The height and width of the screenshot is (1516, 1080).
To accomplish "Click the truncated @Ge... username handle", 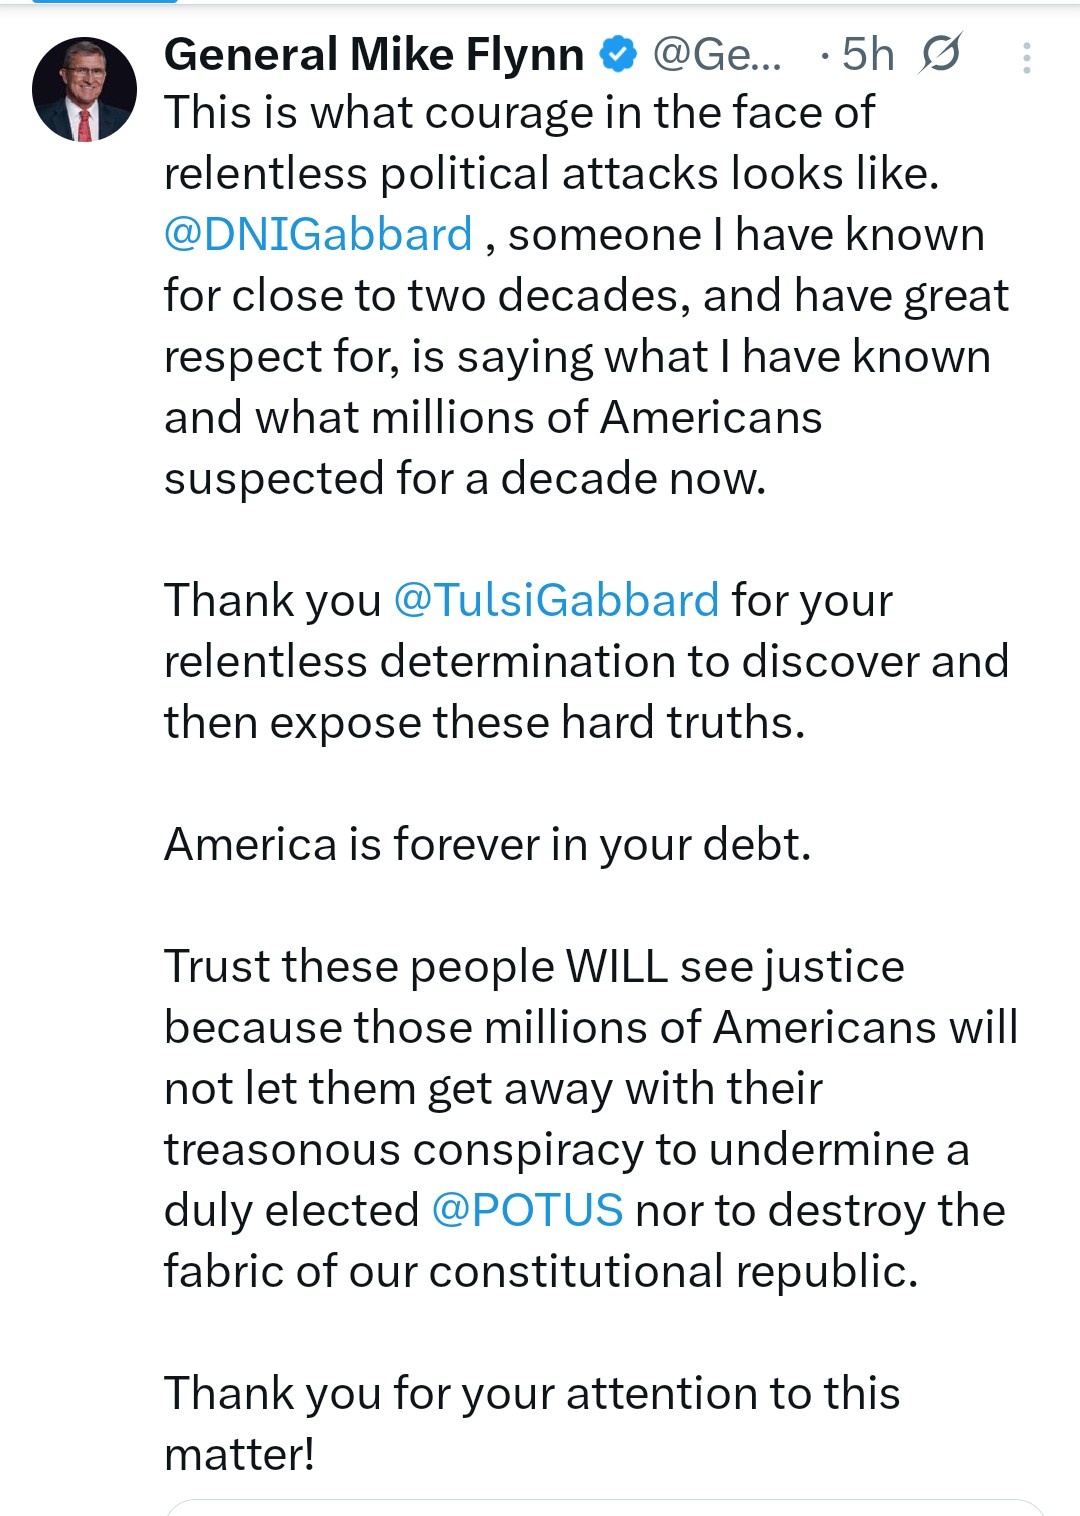I will [x=717, y=54].
